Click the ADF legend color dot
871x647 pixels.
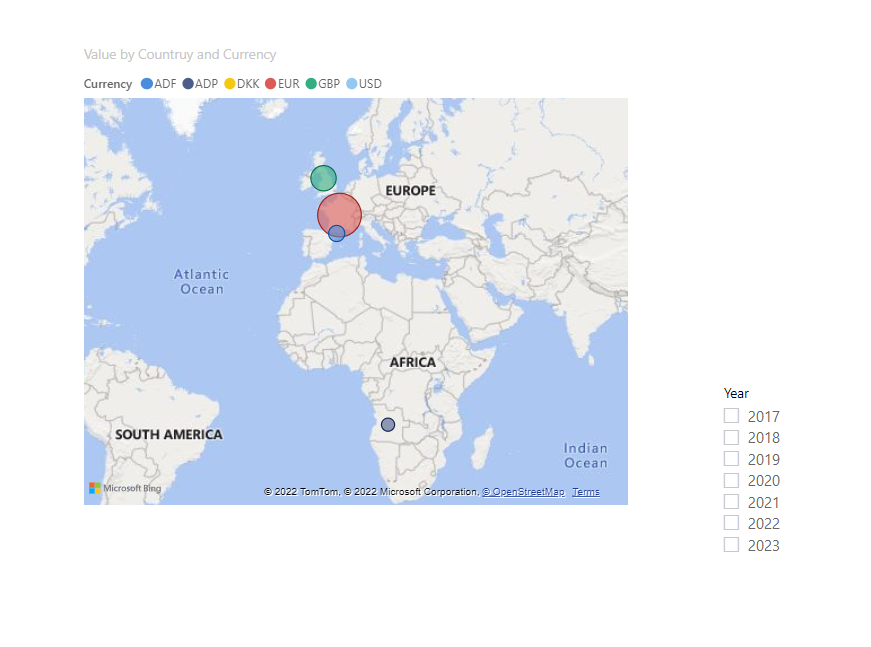click(x=147, y=84)
